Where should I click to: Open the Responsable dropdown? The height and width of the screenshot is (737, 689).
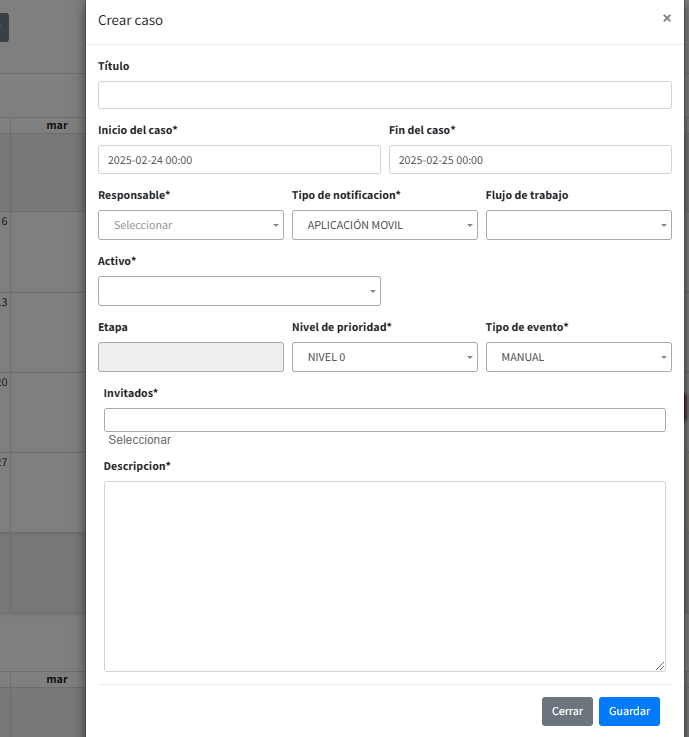[x=190, y=225]
